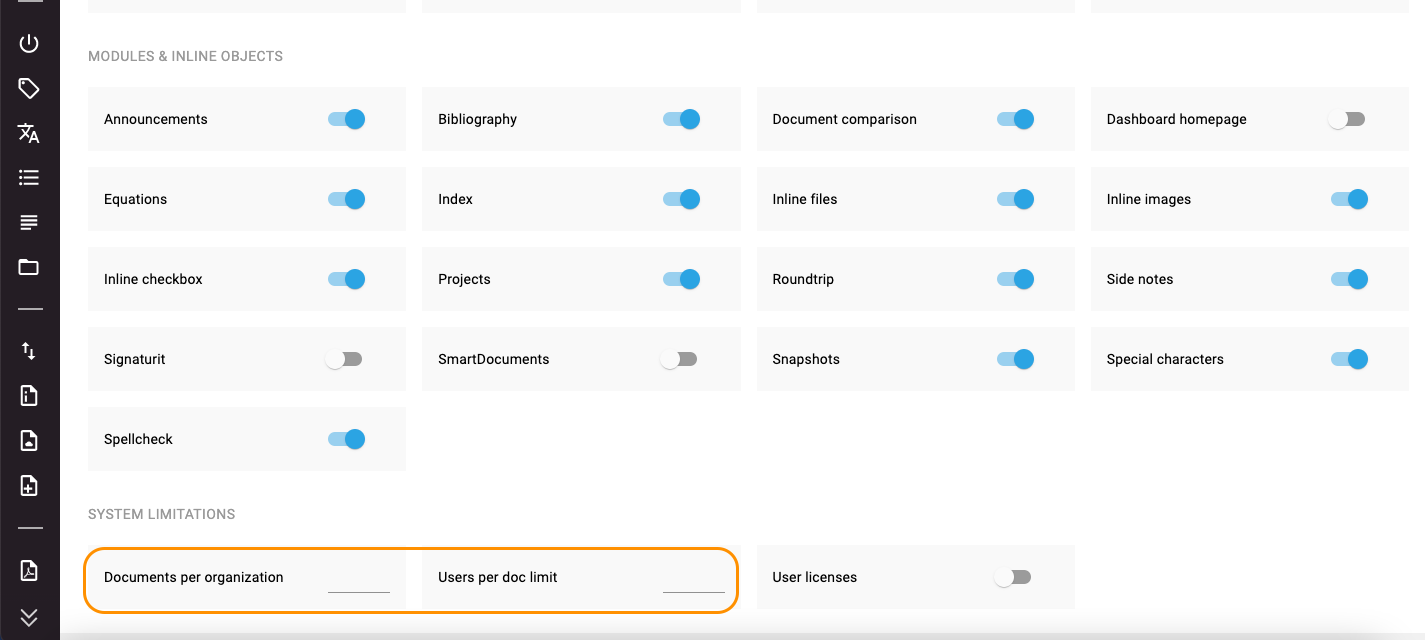Disable the Bibliography module
This screenshot has width=1425, height=640.
click(x=681, y=119)
